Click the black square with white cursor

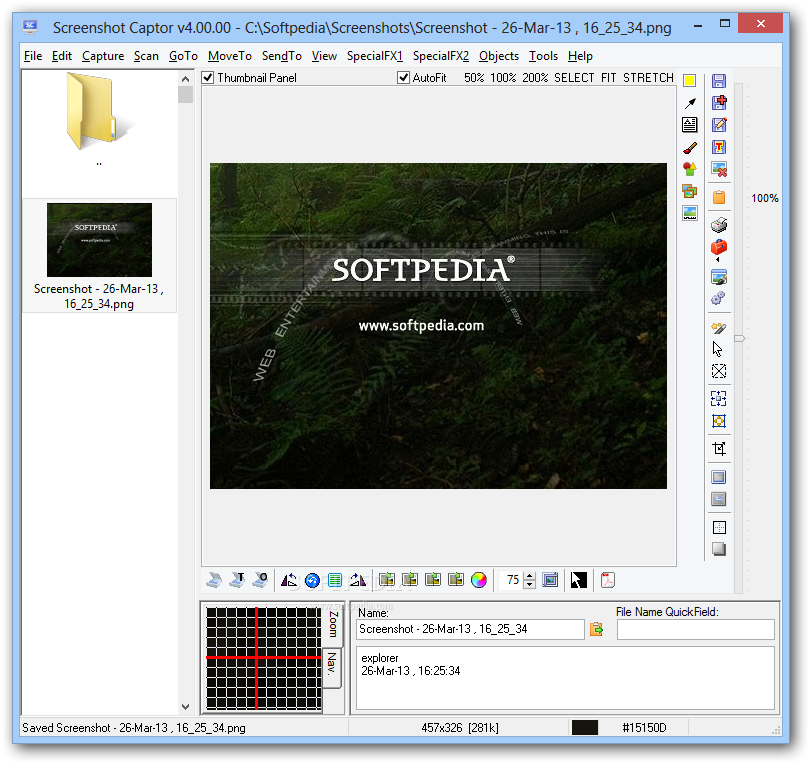(579, 580)
